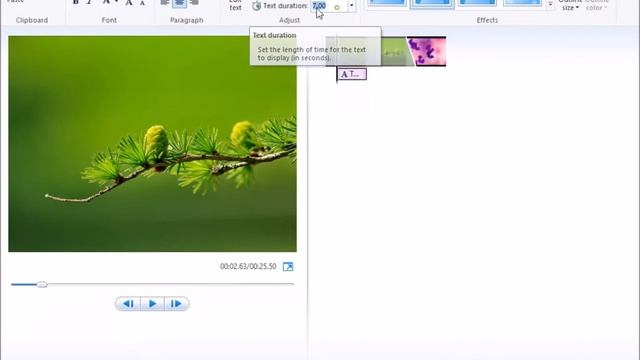Open the Text duration dropdown arrow

point(351,6)
